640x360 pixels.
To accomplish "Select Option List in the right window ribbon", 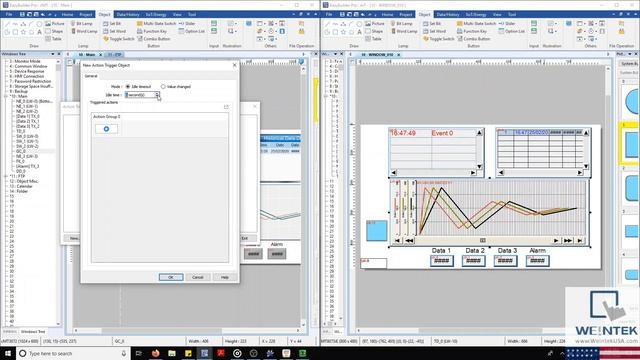I will 511,31.
